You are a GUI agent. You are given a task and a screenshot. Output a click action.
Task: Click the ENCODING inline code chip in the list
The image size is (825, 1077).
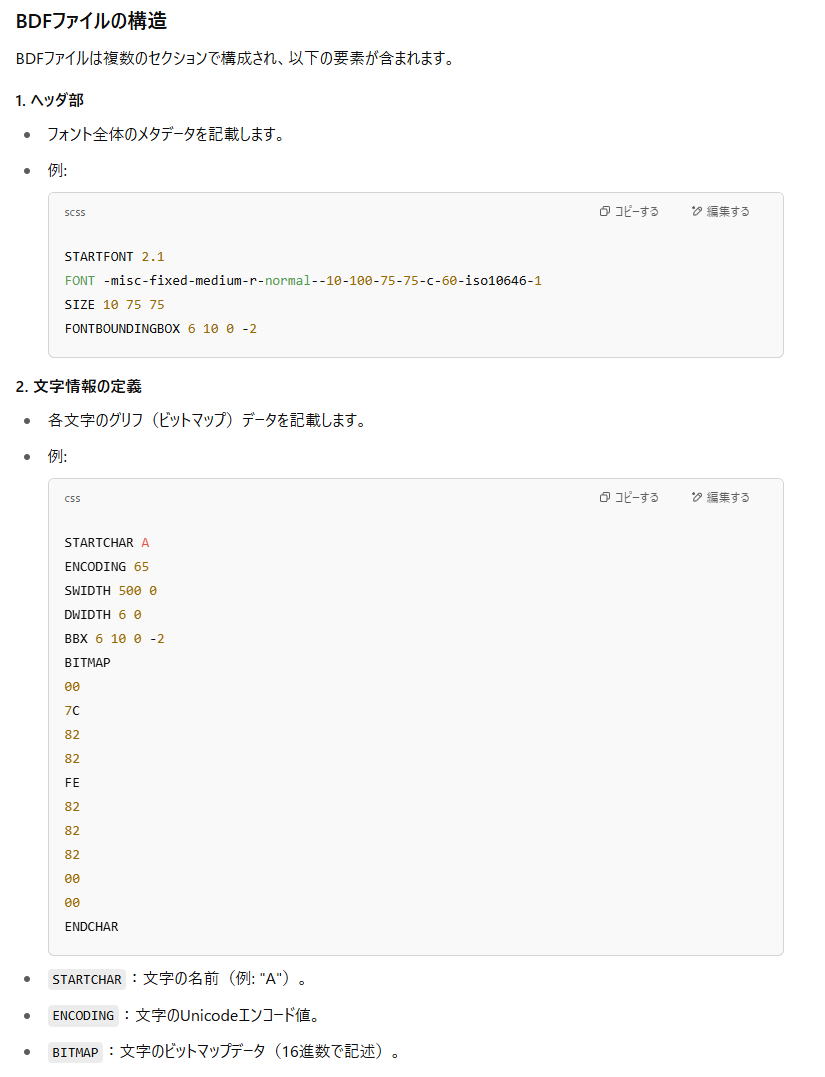tap(83, 1015)
